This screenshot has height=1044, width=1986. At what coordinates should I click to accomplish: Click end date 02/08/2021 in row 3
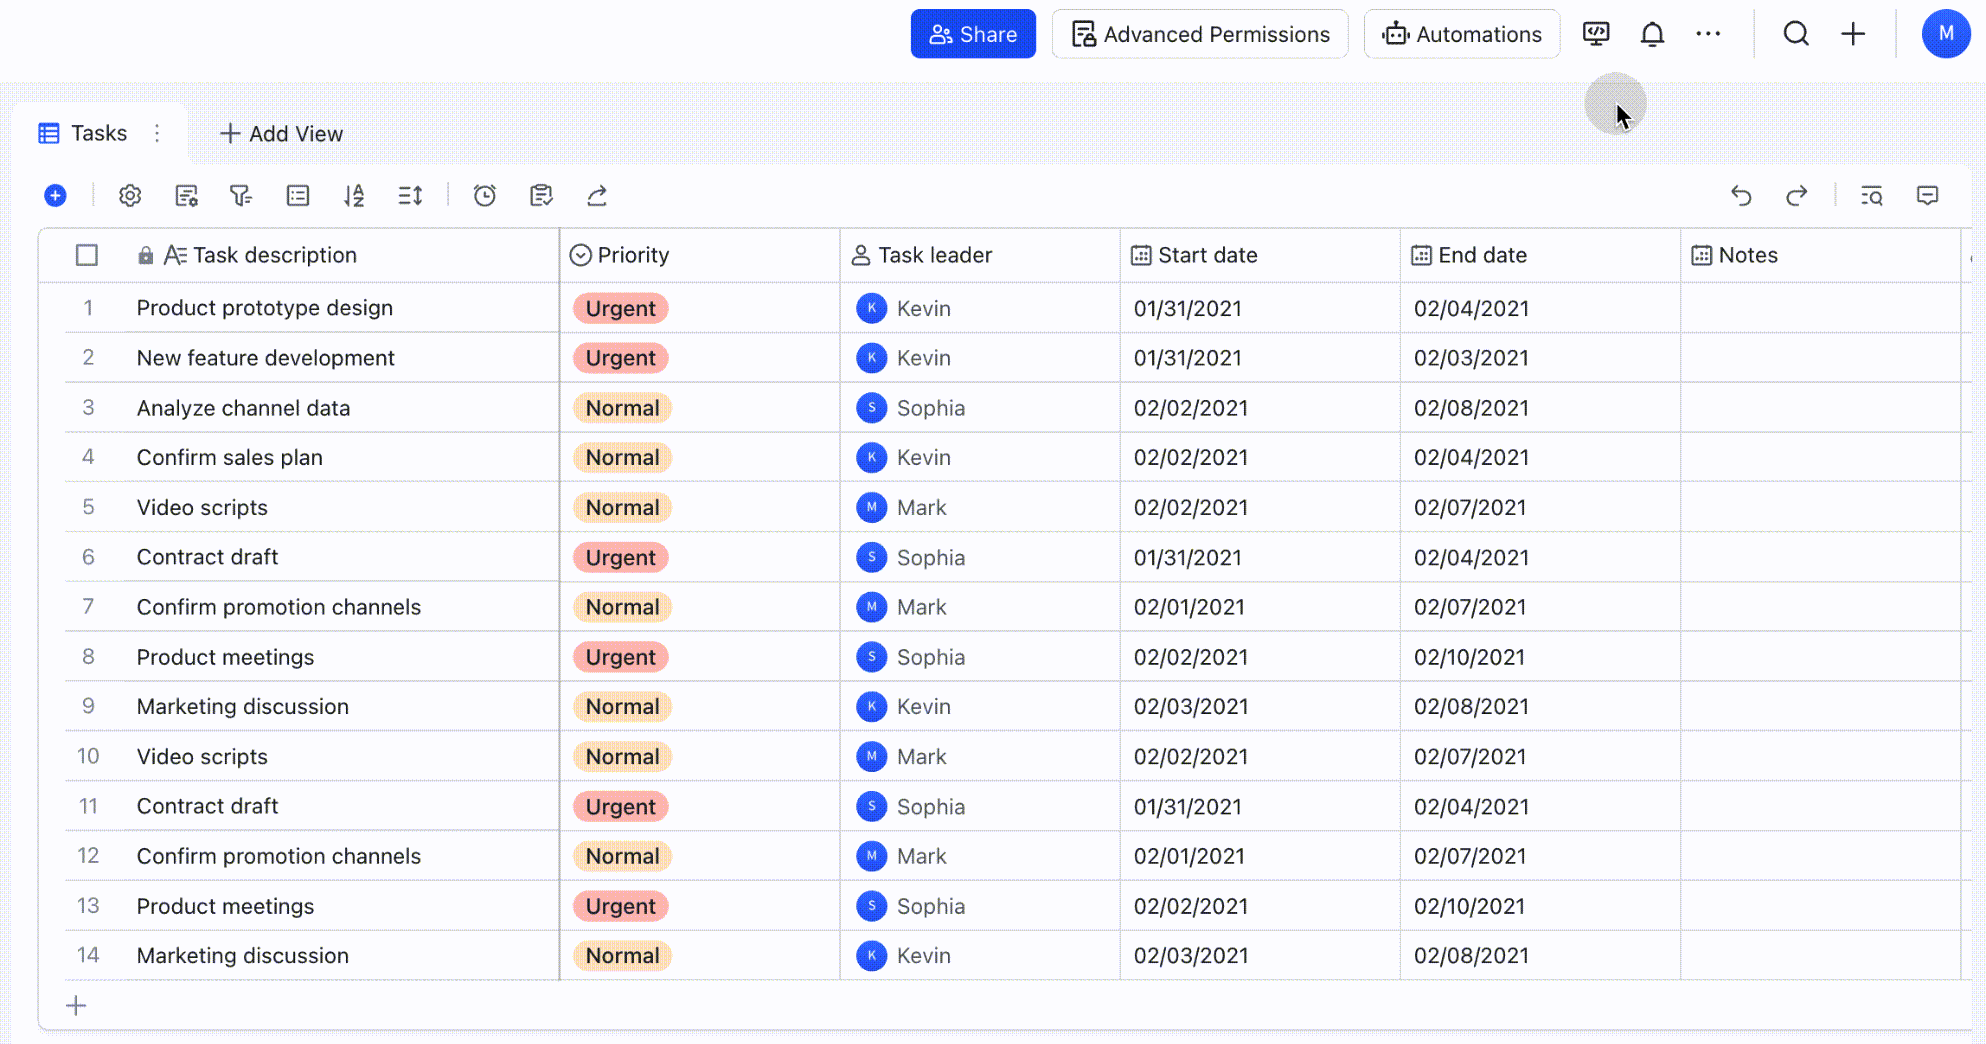(x=1471, y=408)
